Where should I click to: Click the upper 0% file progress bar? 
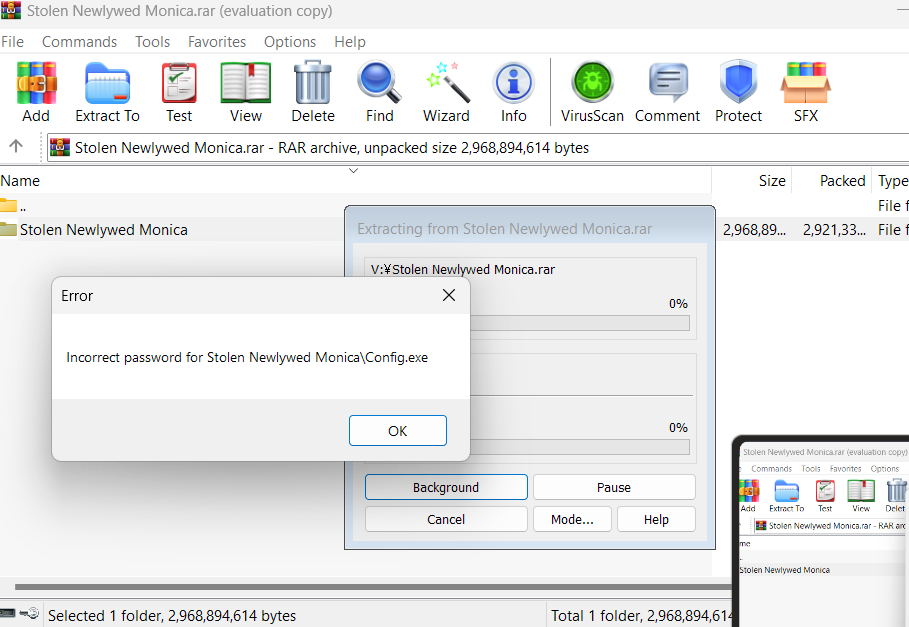coord(580,323)
